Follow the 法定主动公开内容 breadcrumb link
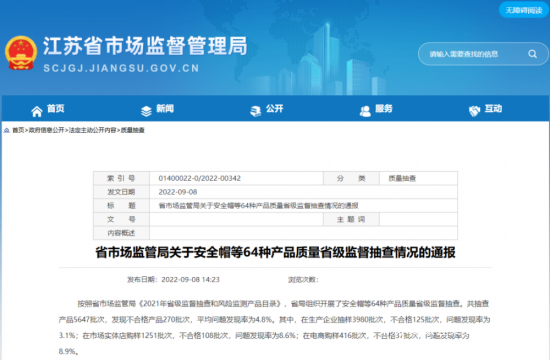This screenshot has width=550, height=360. 93,130
